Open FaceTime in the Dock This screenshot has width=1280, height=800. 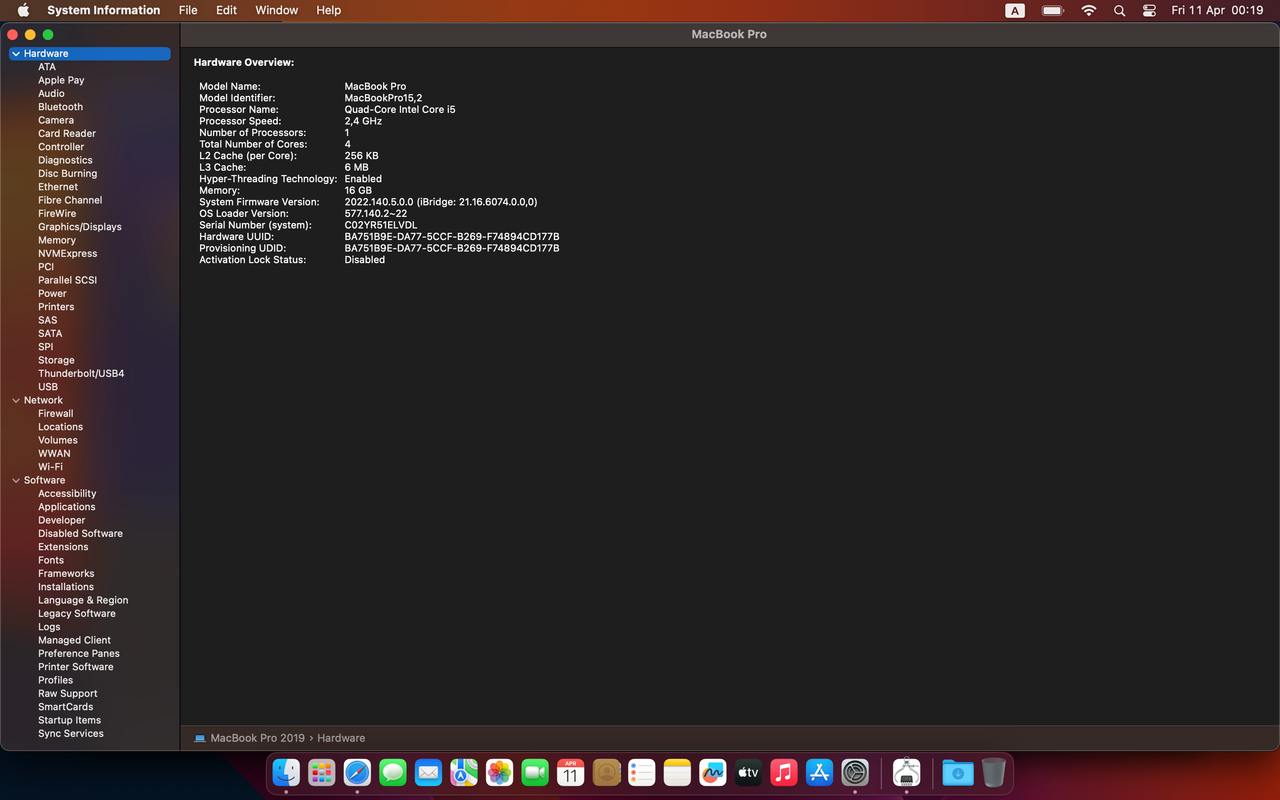[x=535, y=772]
